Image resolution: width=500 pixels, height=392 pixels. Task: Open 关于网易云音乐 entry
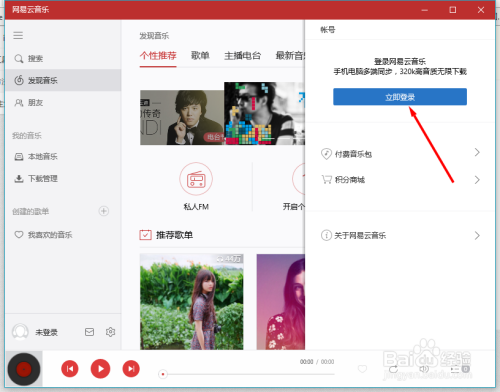(400, 235)
